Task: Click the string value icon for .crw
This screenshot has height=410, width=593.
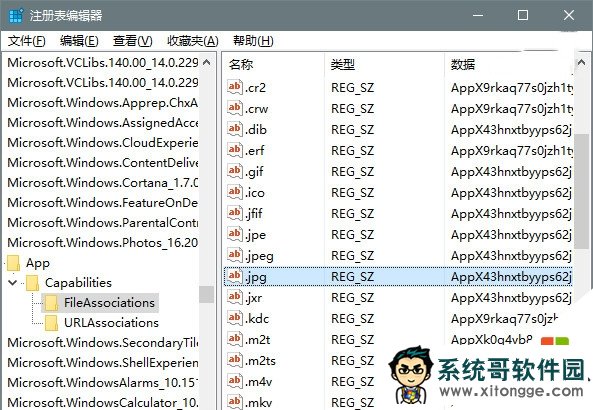Action: [x=234, y=108]
